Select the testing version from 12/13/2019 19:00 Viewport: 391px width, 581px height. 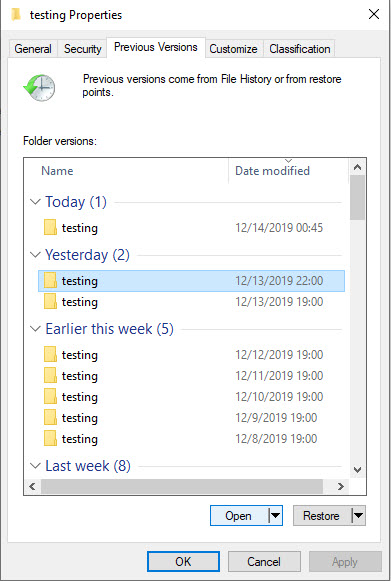click(x=191, y=302)
